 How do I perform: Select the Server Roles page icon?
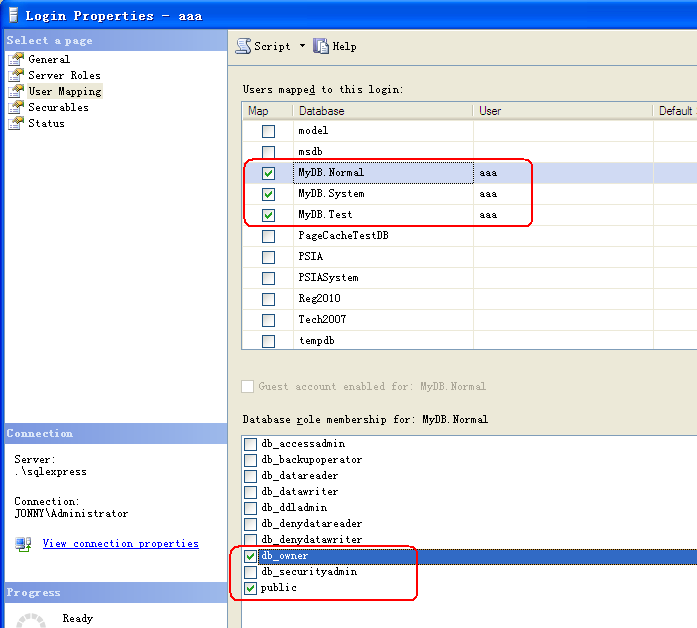click(15, 75)
